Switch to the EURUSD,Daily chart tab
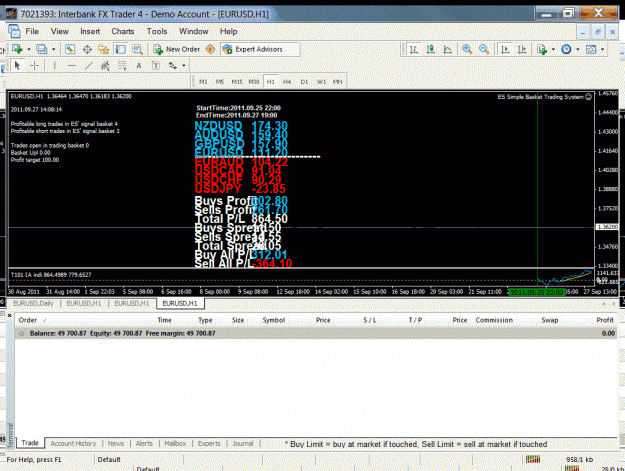This screenshot has width=625, height=471. pos(33,303)
